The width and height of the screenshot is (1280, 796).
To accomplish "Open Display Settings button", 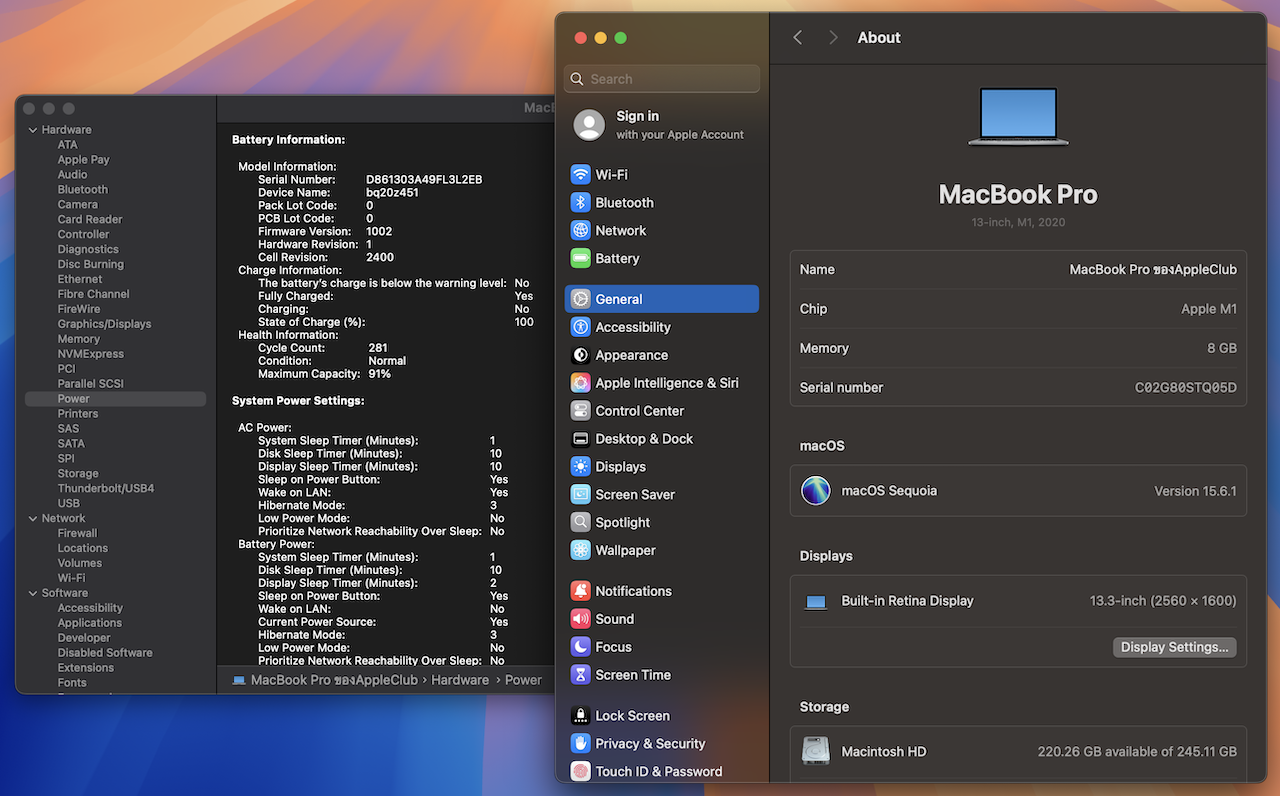I will tap(1174, 647).
